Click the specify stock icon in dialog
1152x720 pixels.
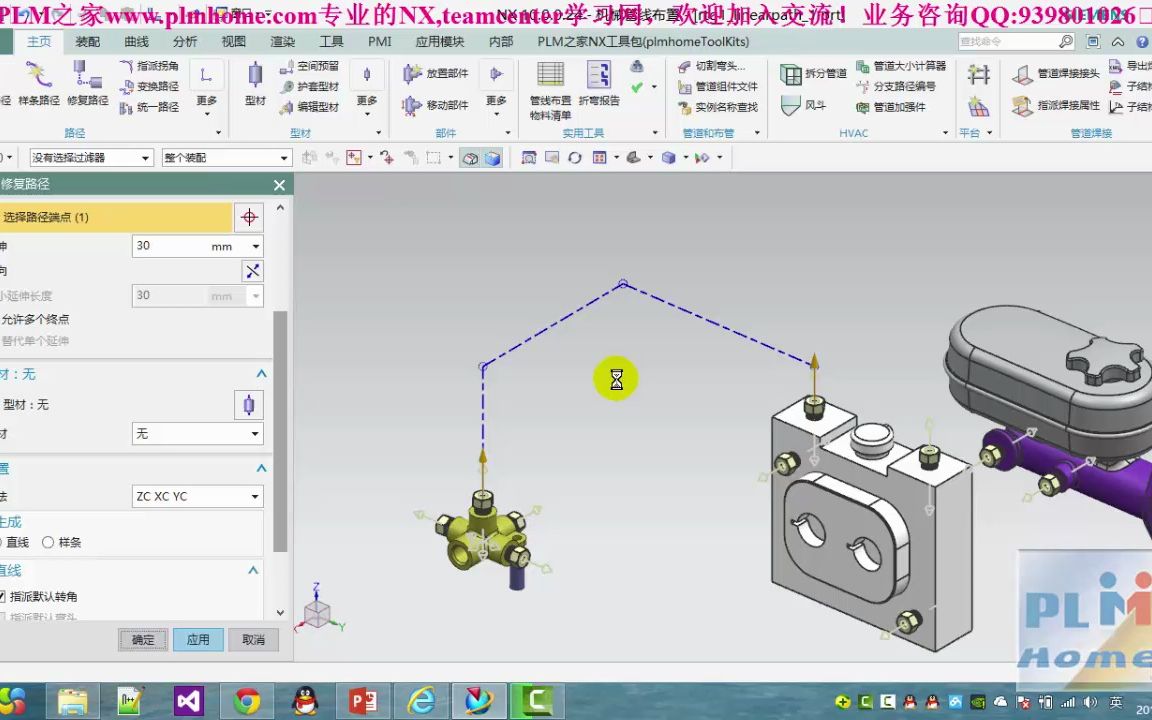249,405
